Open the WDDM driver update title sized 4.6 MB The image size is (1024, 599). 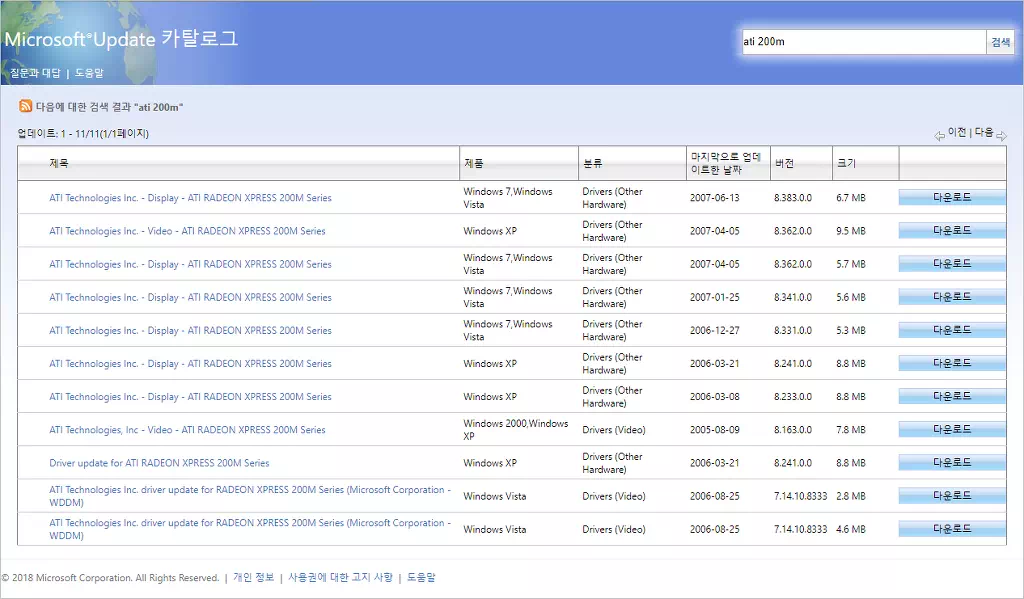tap(249, 530)
